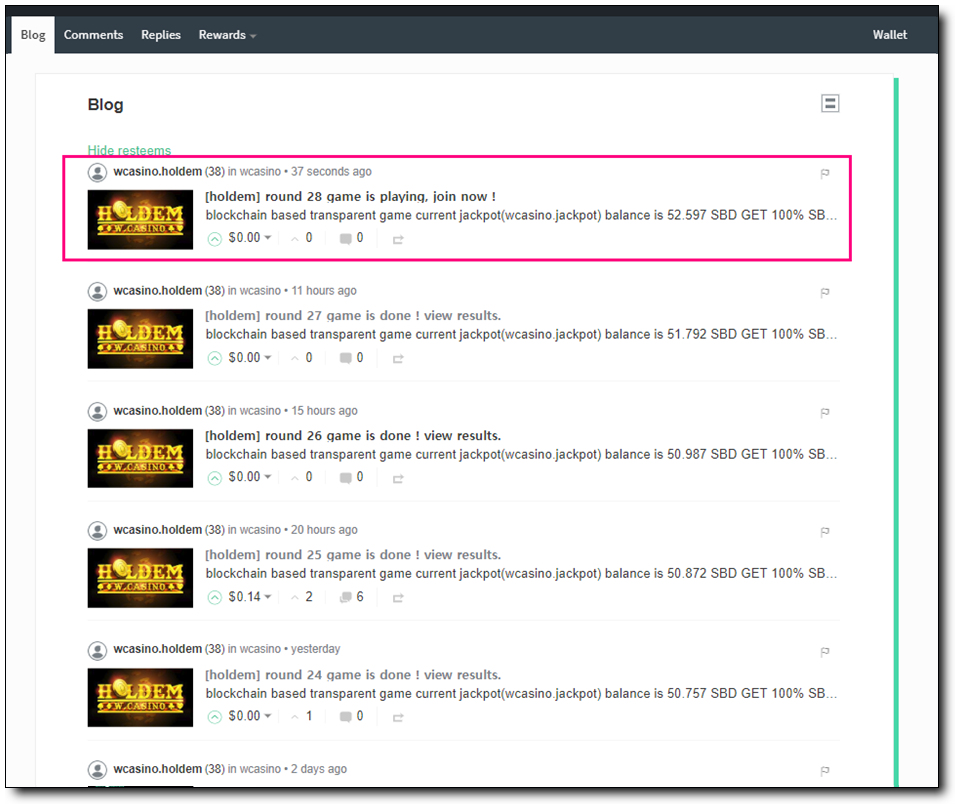
Task: Expand payout dropdown on round 26 post
Action: click(250, 477)
